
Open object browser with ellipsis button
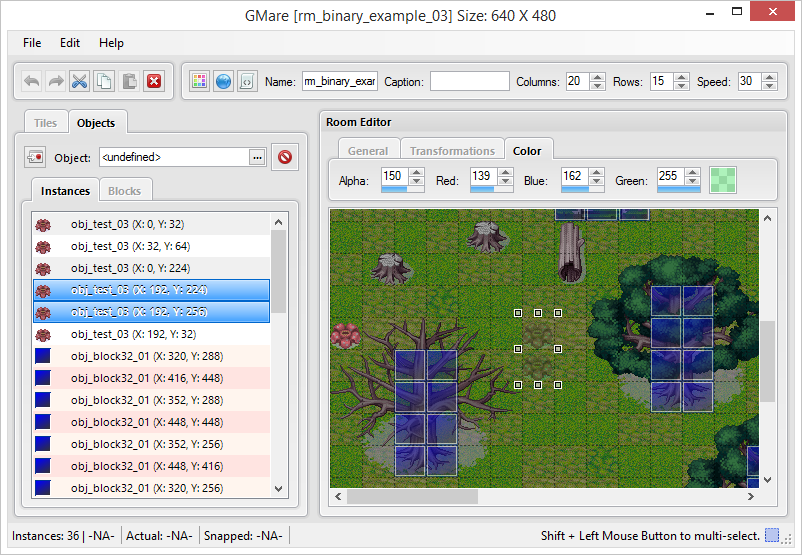pyautogui.click(x=257, y=158)
